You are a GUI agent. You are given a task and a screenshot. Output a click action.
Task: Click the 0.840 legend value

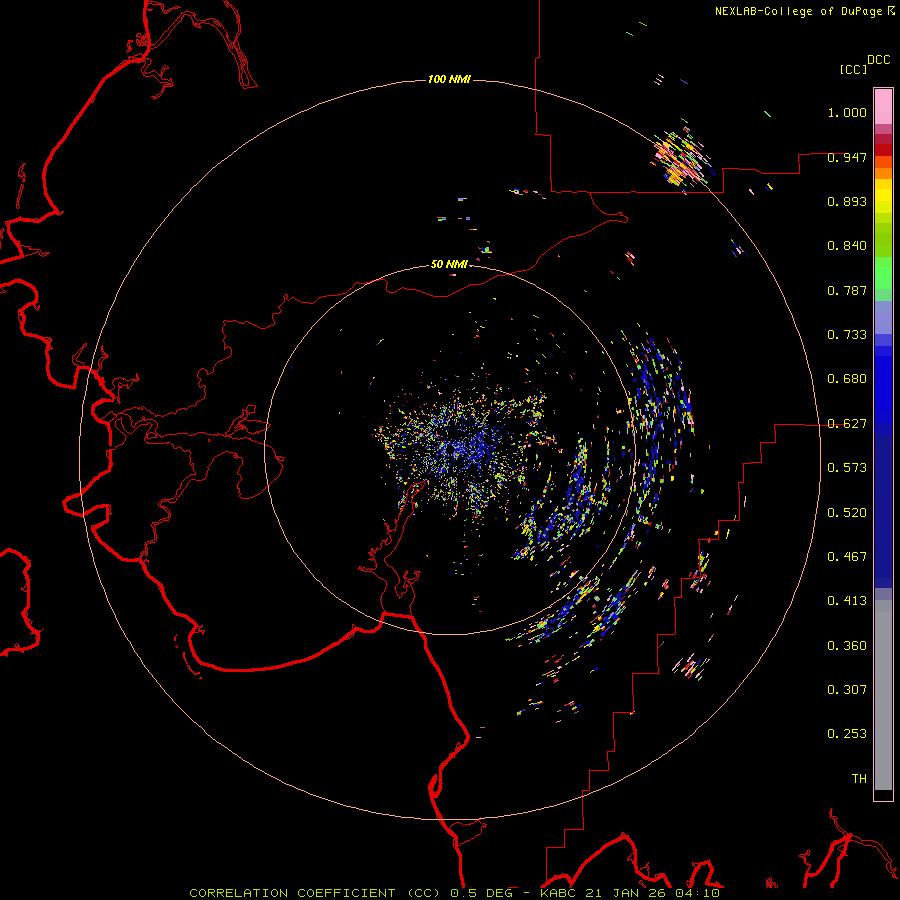tap(847, 246)
